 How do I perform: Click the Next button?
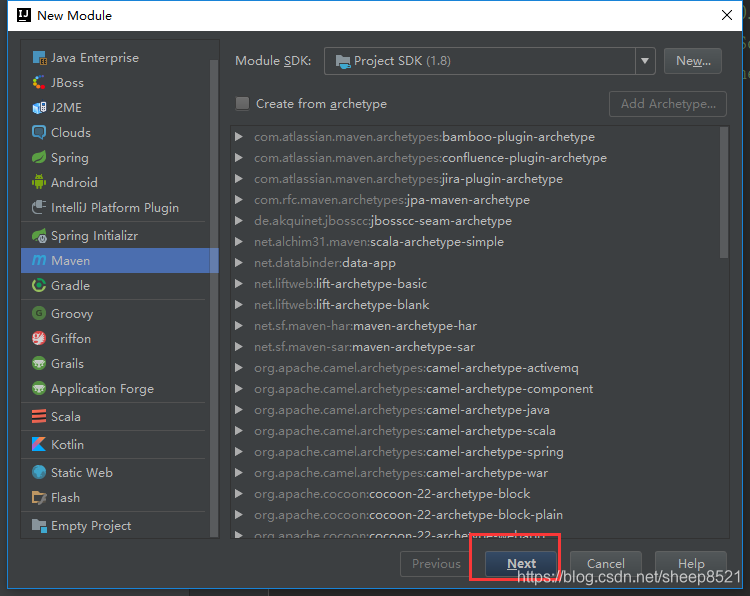pyautogui.click(x=521, y=563)
